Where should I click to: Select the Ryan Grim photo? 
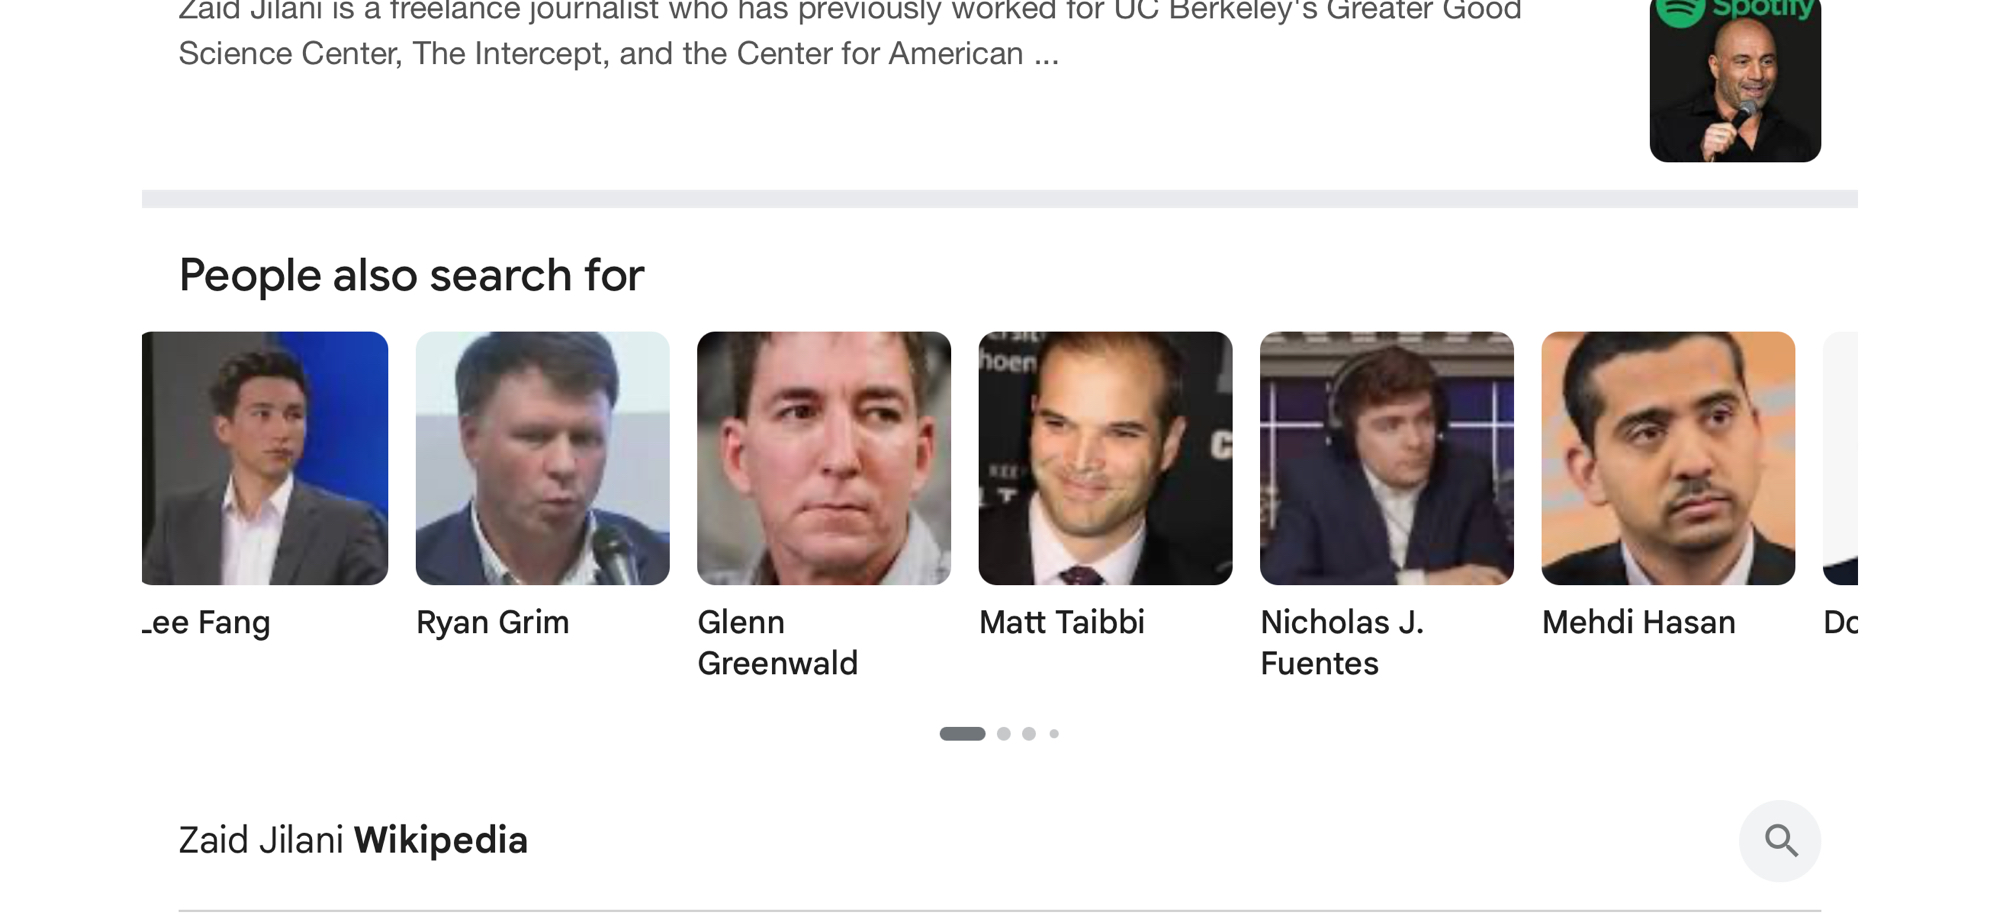(x=542, y=458)
